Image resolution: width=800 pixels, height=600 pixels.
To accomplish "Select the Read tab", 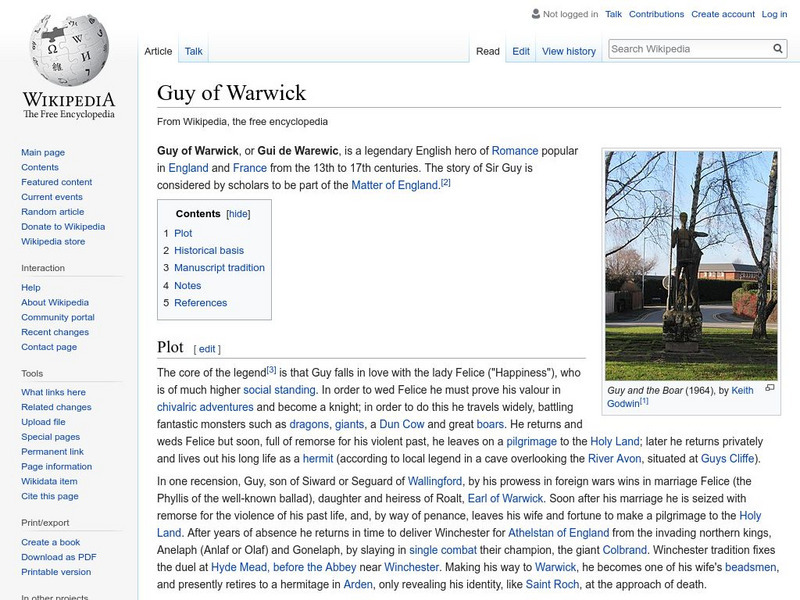I will tap(488, 51).
